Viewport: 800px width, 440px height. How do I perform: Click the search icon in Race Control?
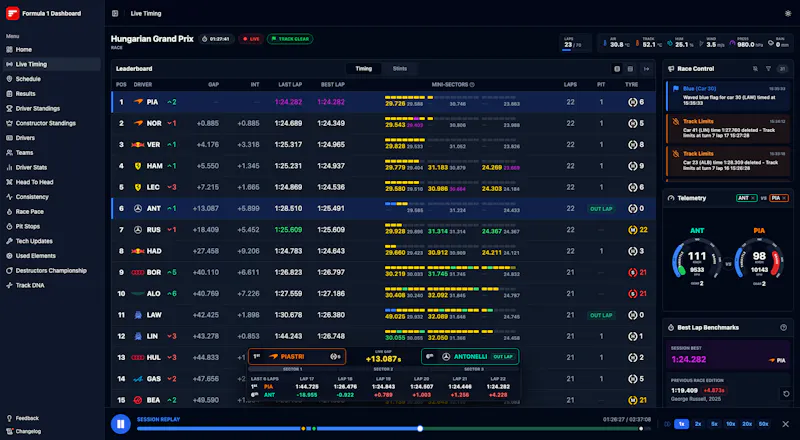coord(755,69)
